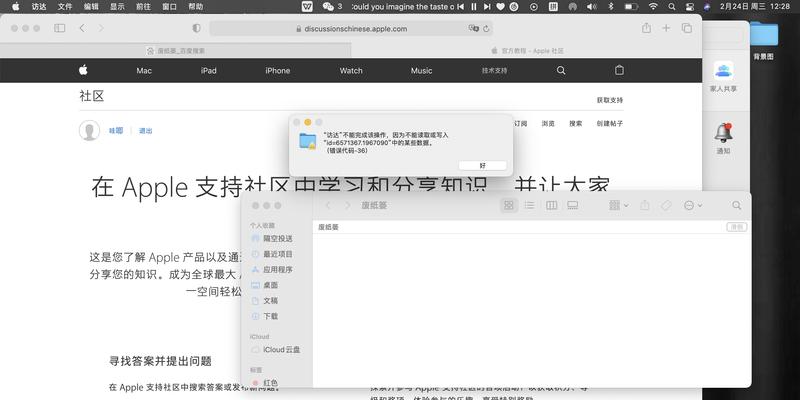Click the shopping bag icon

619,70
